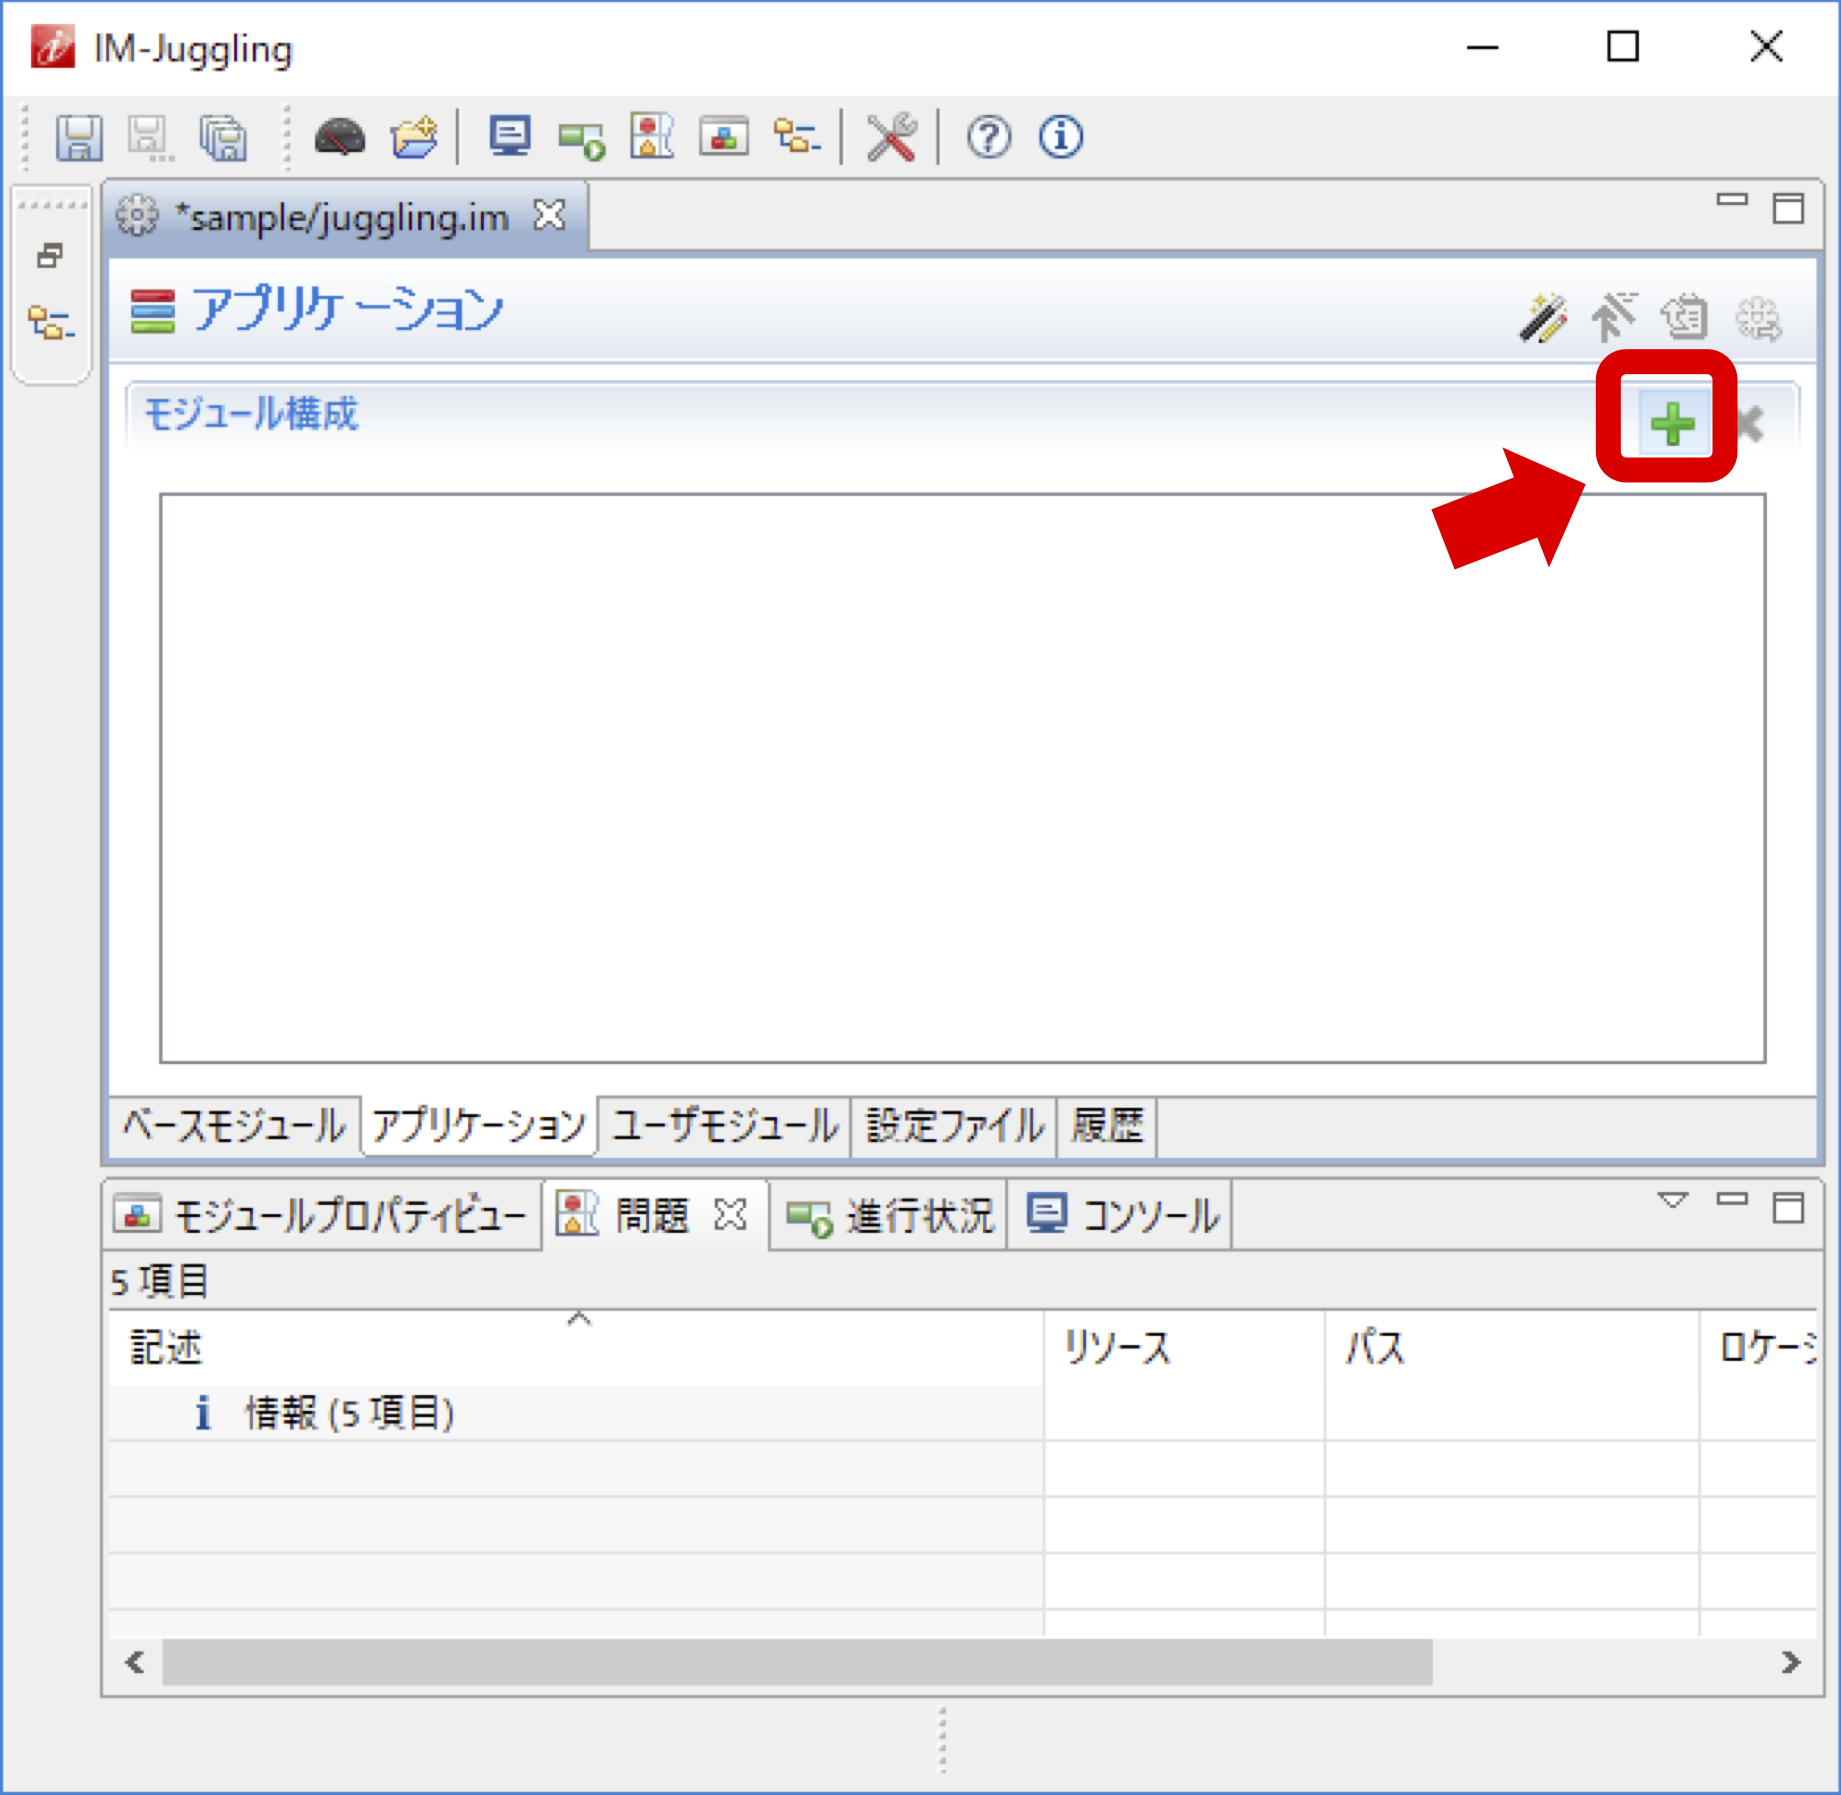The image size is (1841, 1795).
Task: Click the パス column header
Action: (x=1512, y=1347)
